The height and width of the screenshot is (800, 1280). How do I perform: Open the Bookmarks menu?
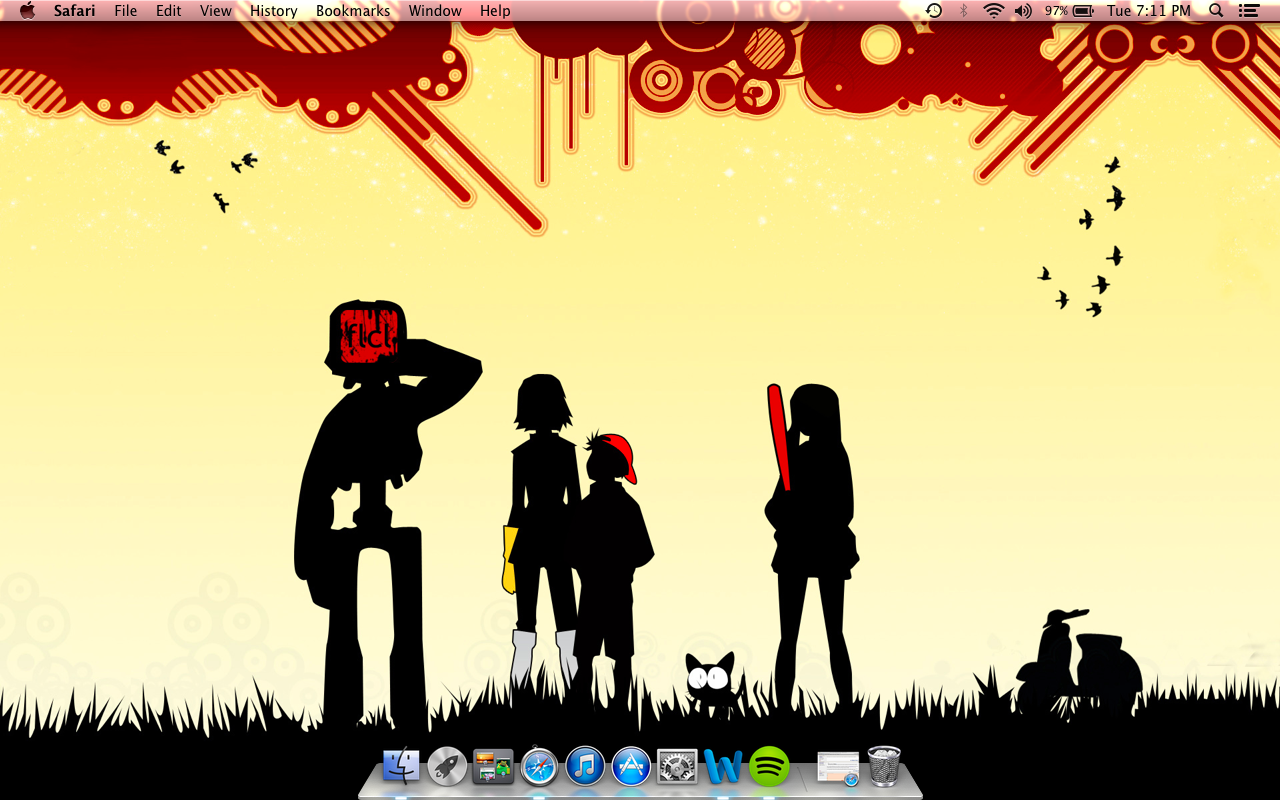(x=353, y=11)
